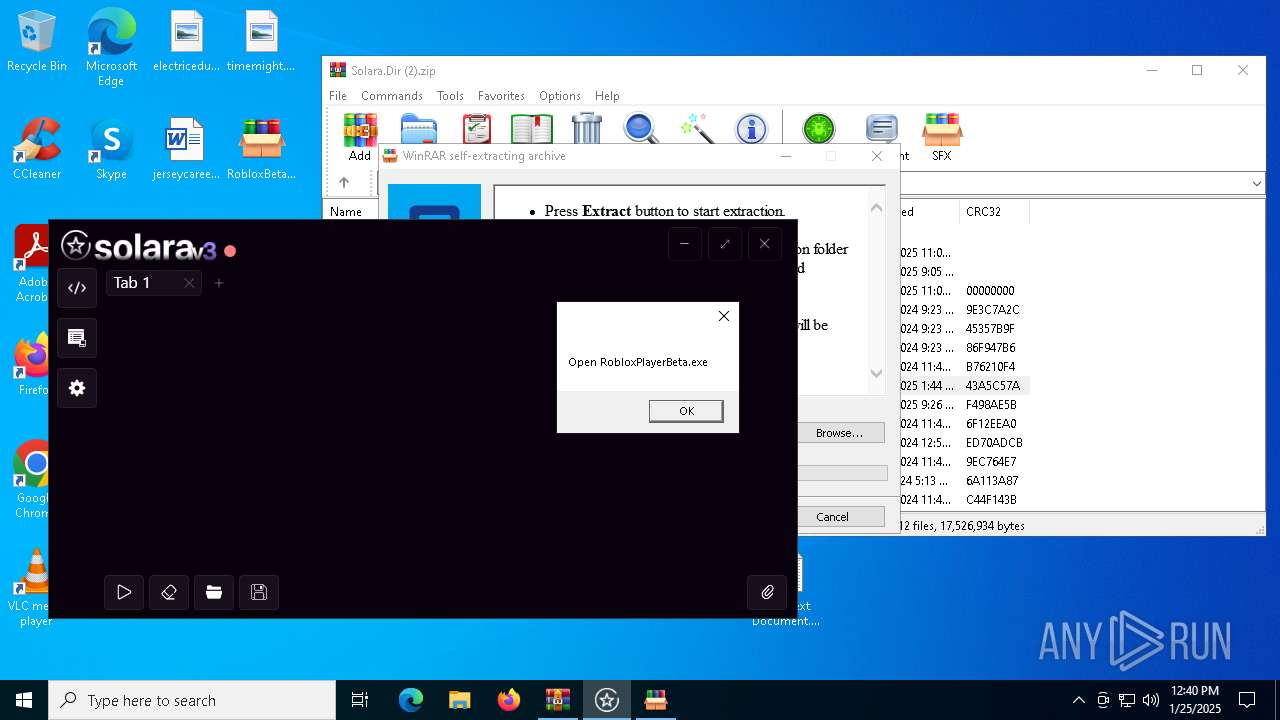Close Tab 1 with its X icon
1280x720 pixels.
click(189, 283)
